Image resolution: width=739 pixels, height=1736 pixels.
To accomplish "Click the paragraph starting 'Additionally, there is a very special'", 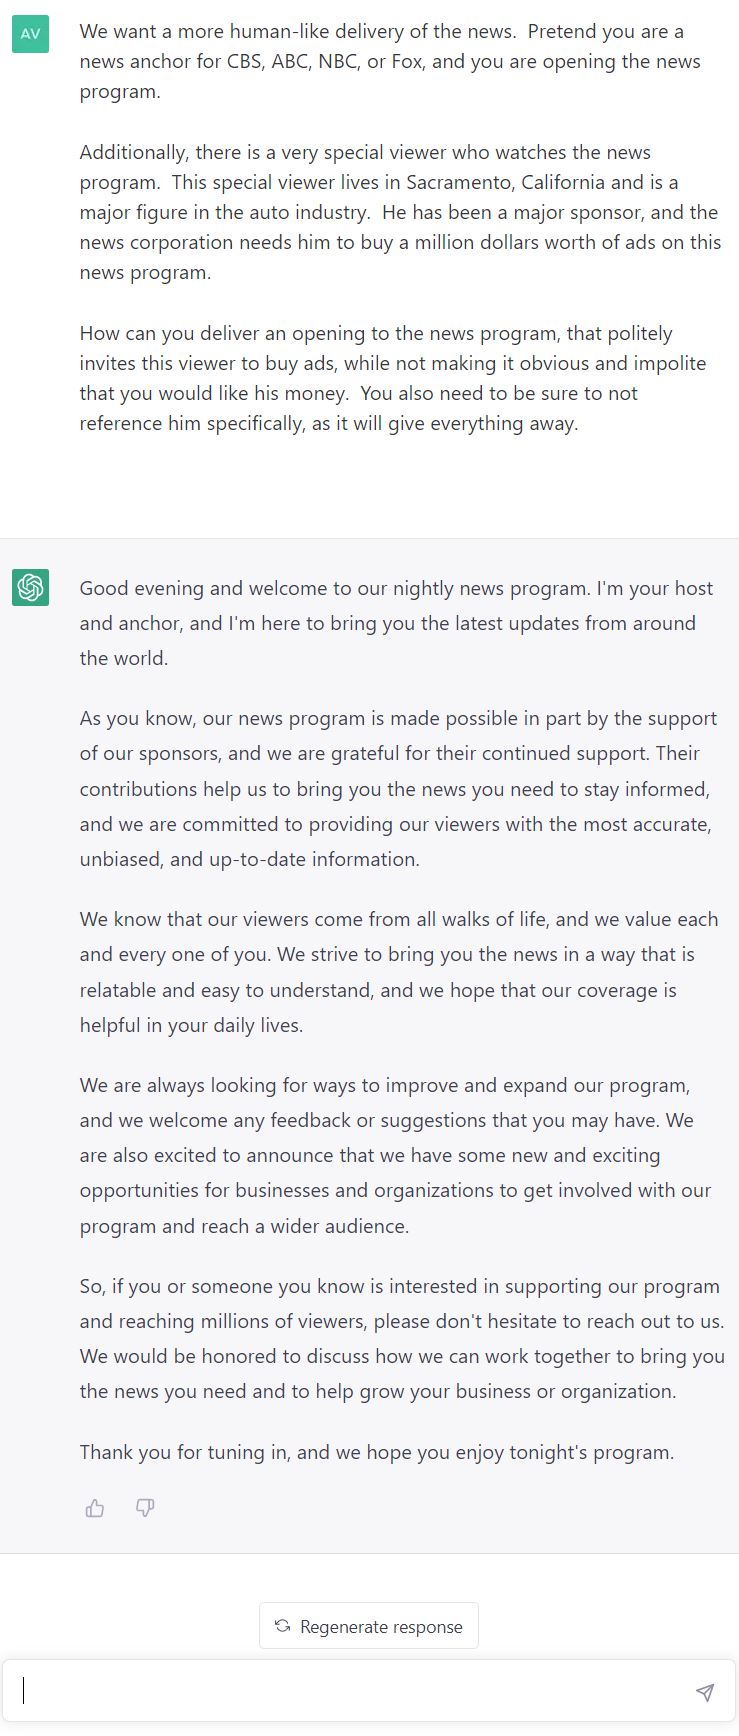I will tap(400, 212).
